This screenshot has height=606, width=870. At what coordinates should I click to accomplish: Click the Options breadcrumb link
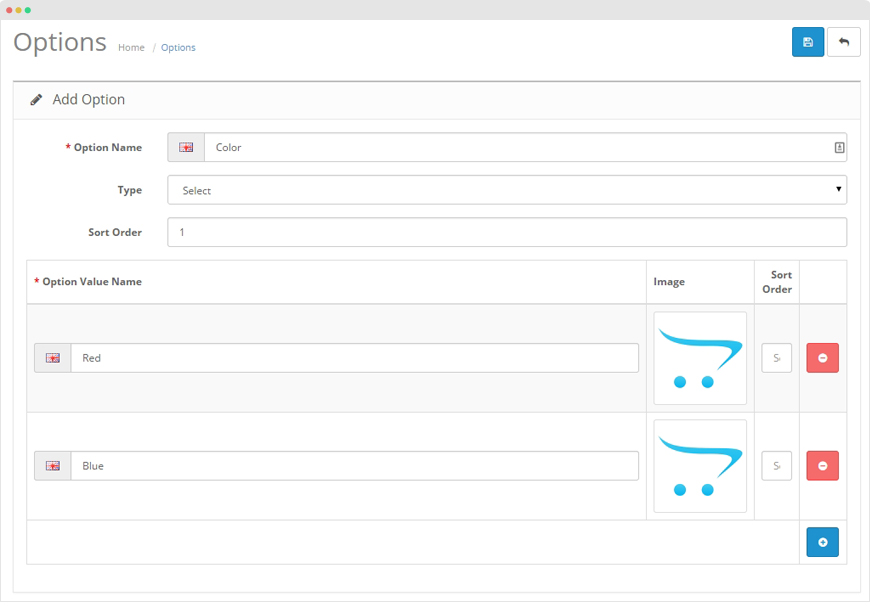click(x=178, y=48)
